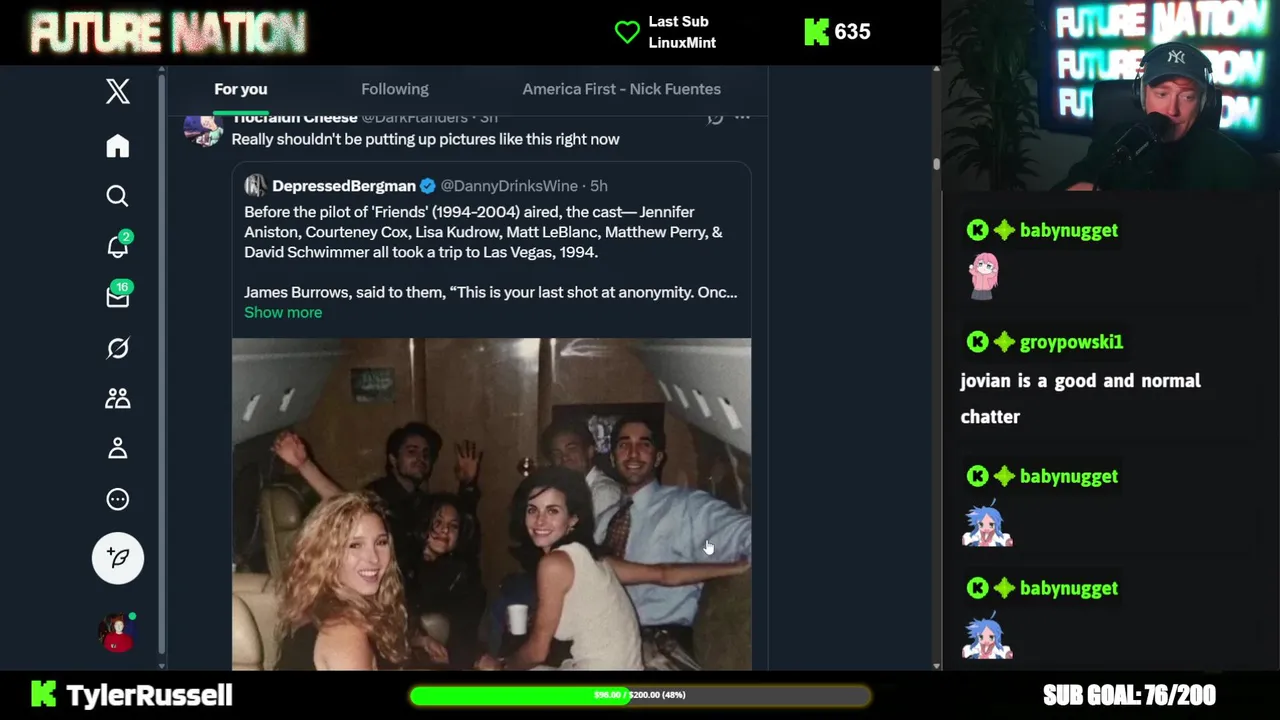Click the groypowski1 chat username
The width and height of the screenshot is (1280, 720).
click(1071, 342)
